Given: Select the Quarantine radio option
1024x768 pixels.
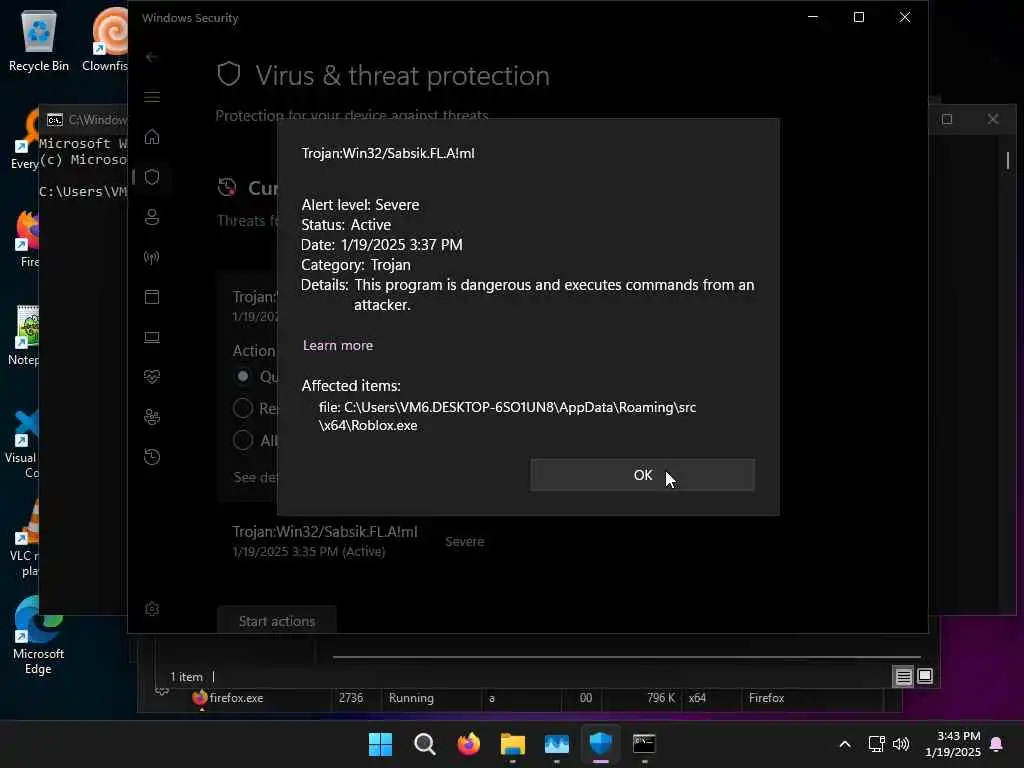Looking at the screenshot, I should [243, 376].
